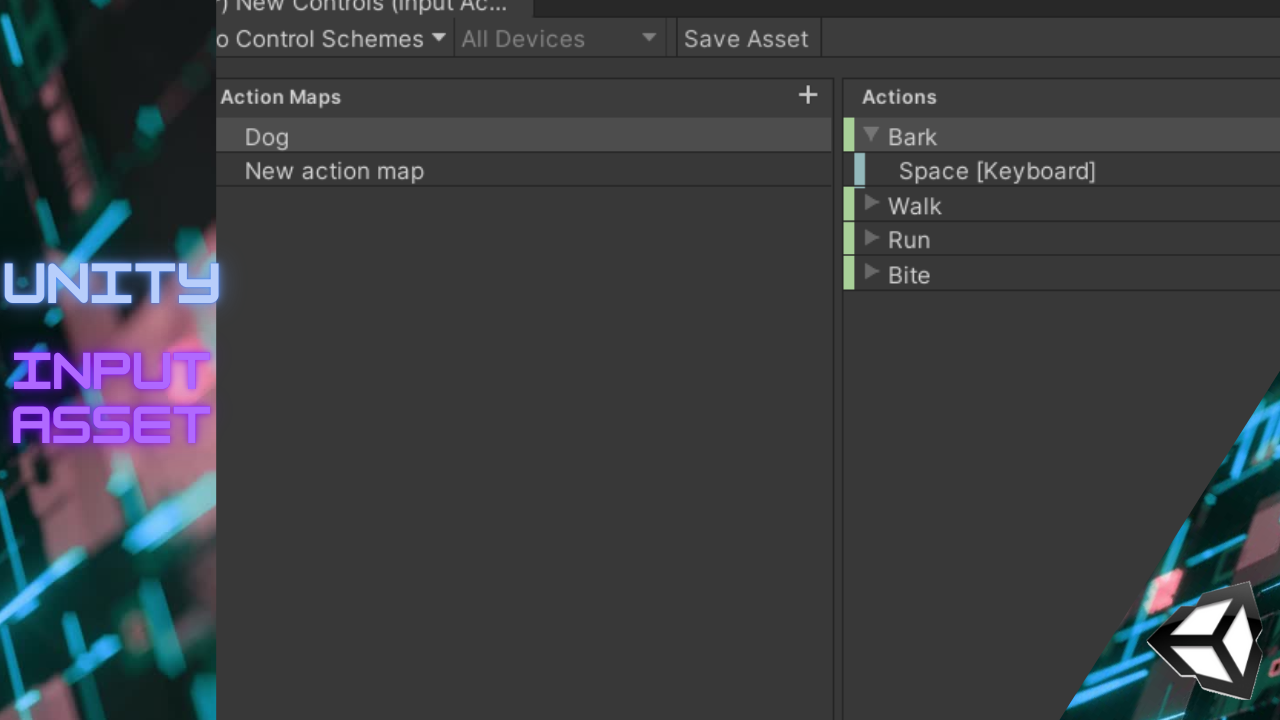This screenshot has height=720, width=1280.
Task: Expand the Walk action
Action: (x=871, y=205)
